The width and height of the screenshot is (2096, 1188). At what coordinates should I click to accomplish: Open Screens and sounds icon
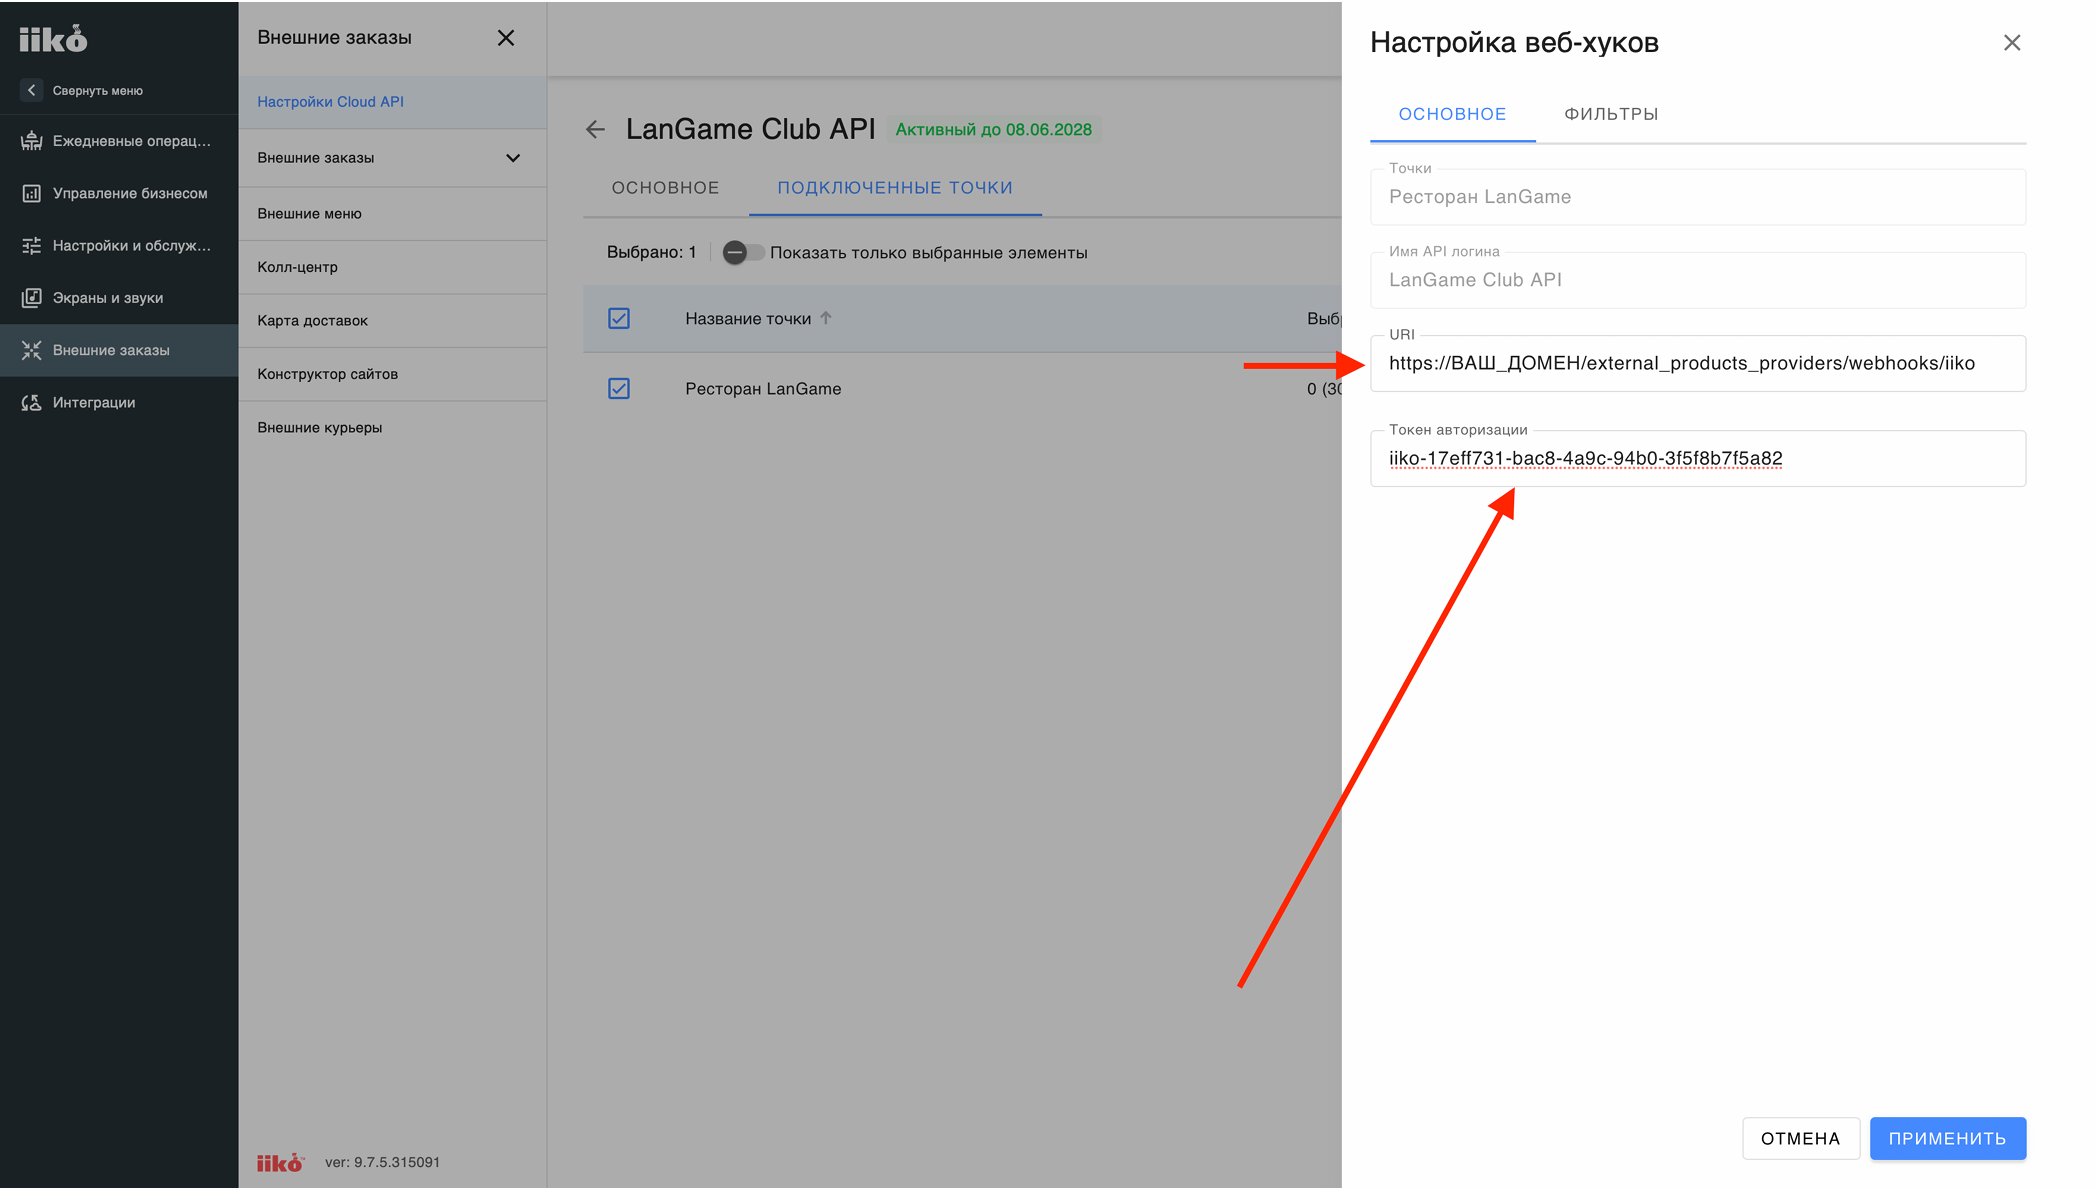pyautogui.click(x=32, y=298)
